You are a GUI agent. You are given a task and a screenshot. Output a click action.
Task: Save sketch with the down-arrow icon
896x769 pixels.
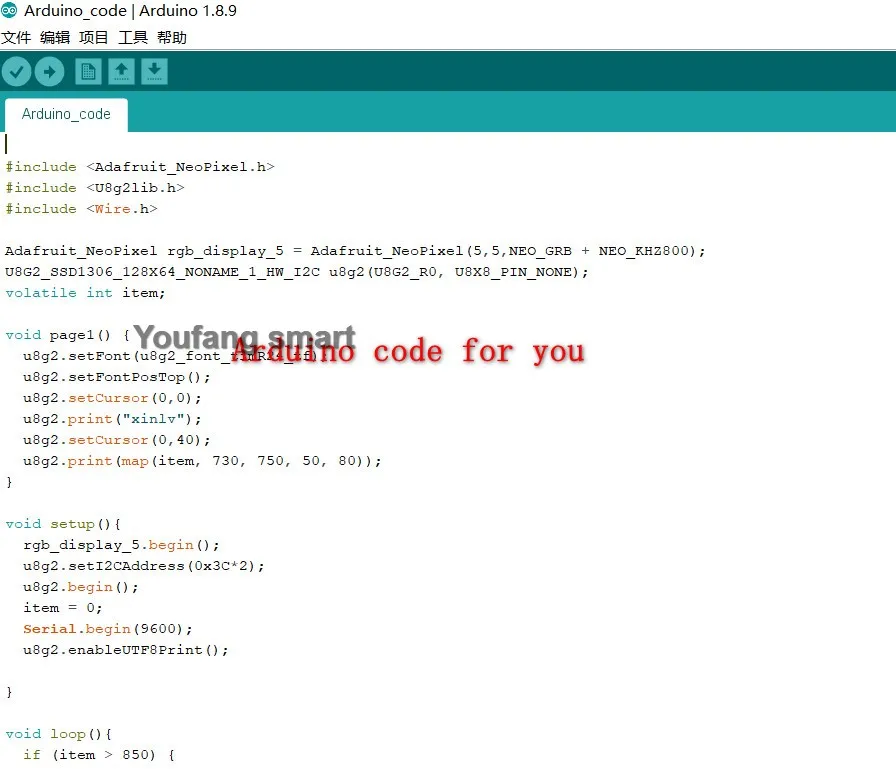coord(154,72)
